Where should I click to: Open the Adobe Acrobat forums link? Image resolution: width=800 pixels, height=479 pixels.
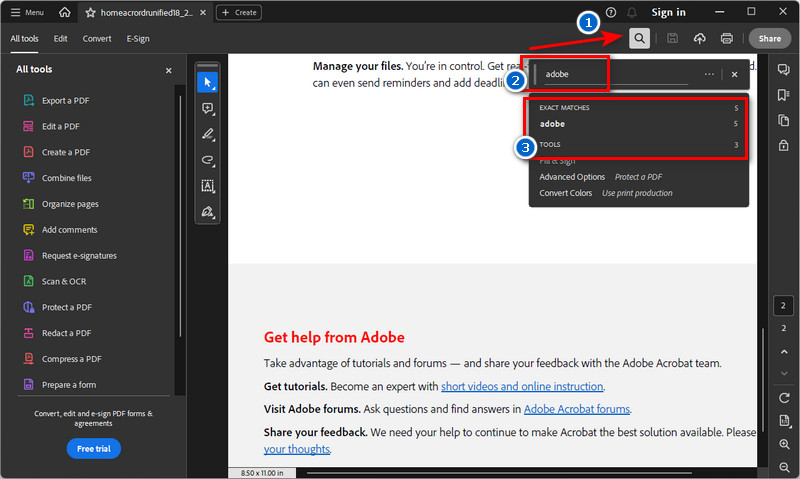(x=577, y=409)
